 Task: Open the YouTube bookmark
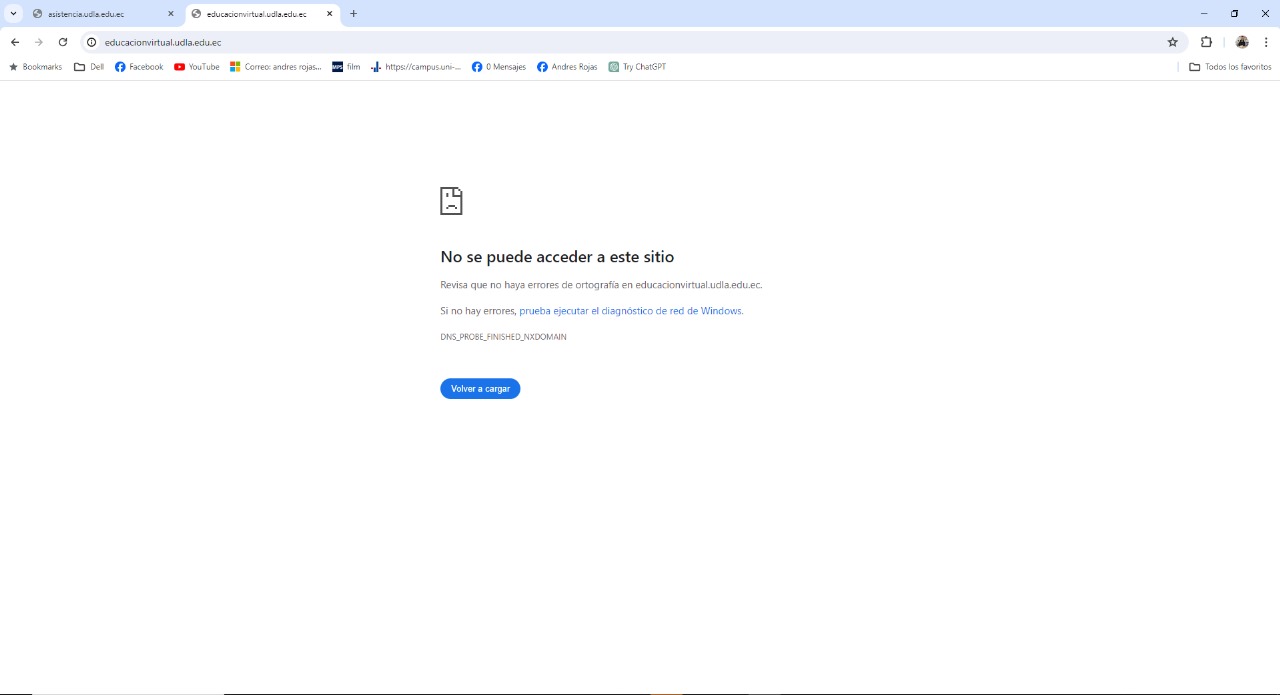[197, 67]
